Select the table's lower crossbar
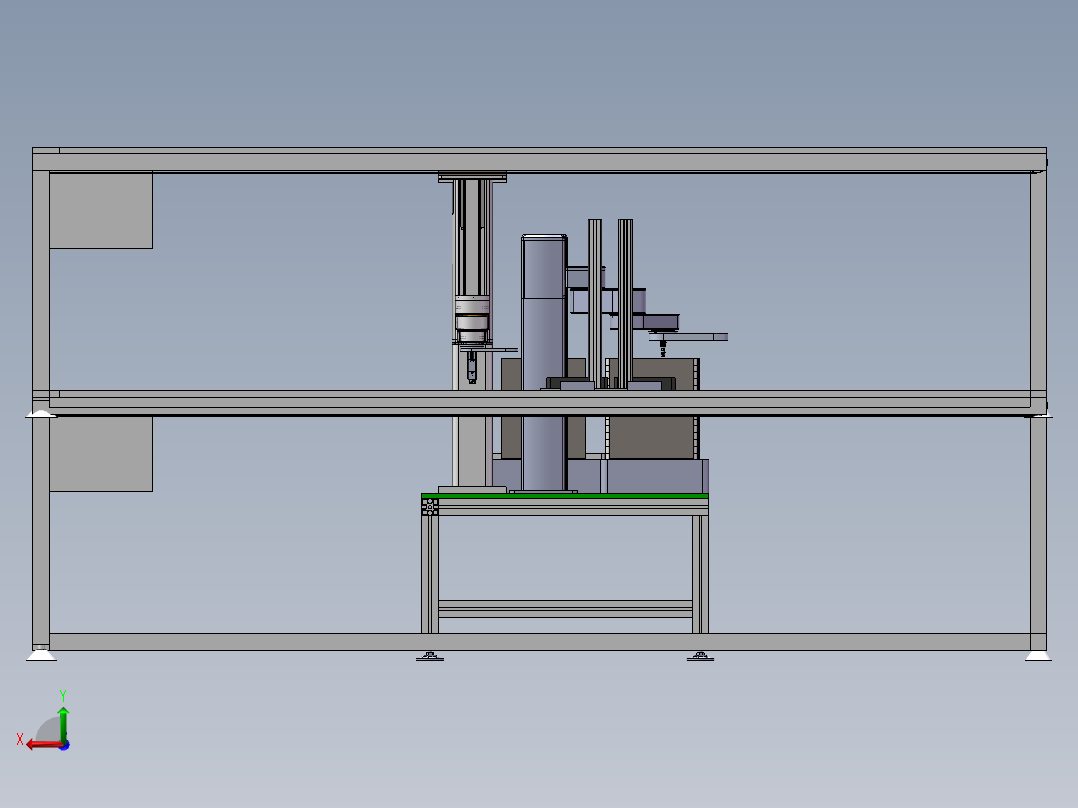 point(565,609)
